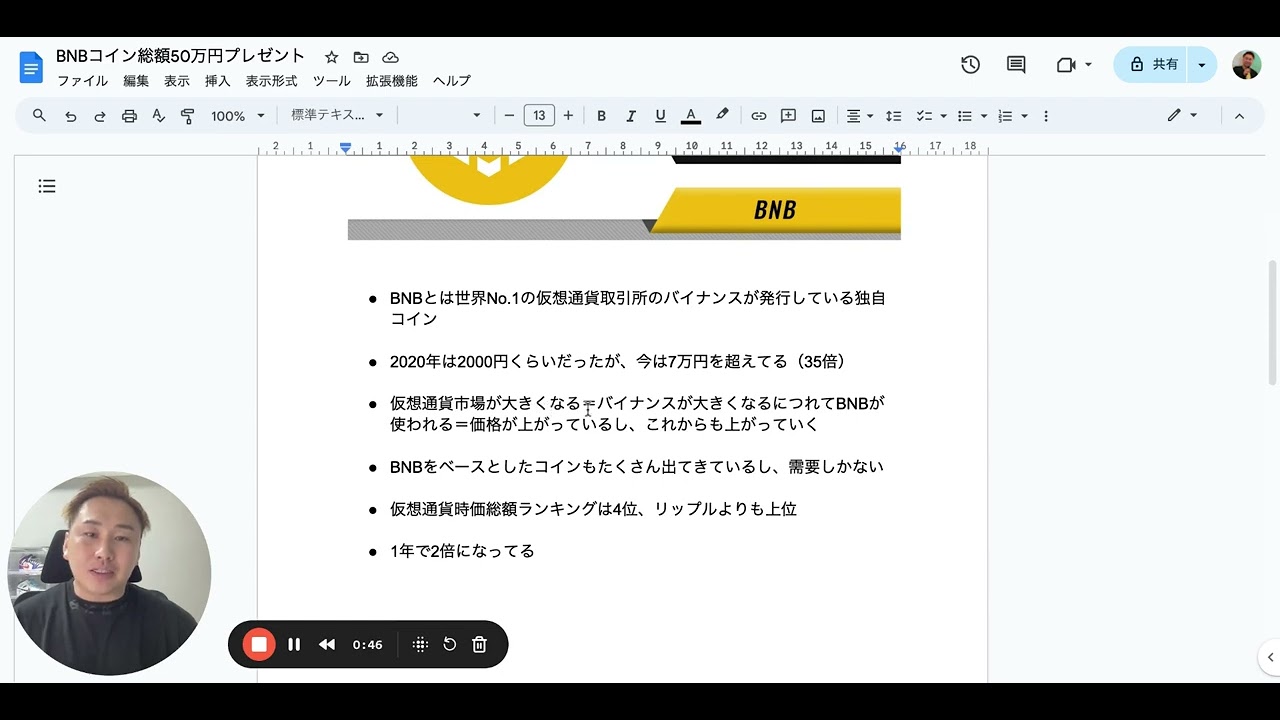Open the ヘルプ menu
Screen dimensions: 1280x720
coord(452,81)
